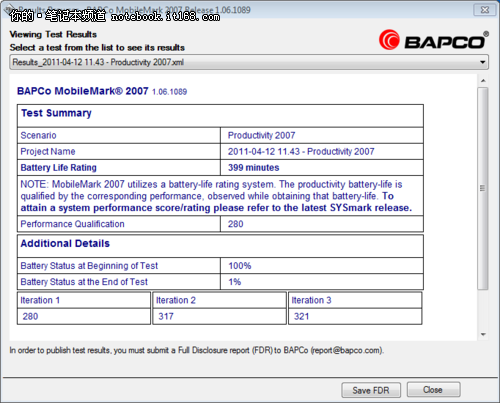Image resolution: width=500 pixels, height=403 pixels.
Task: Click the '1%' end battery value
Action: (235, 282)
